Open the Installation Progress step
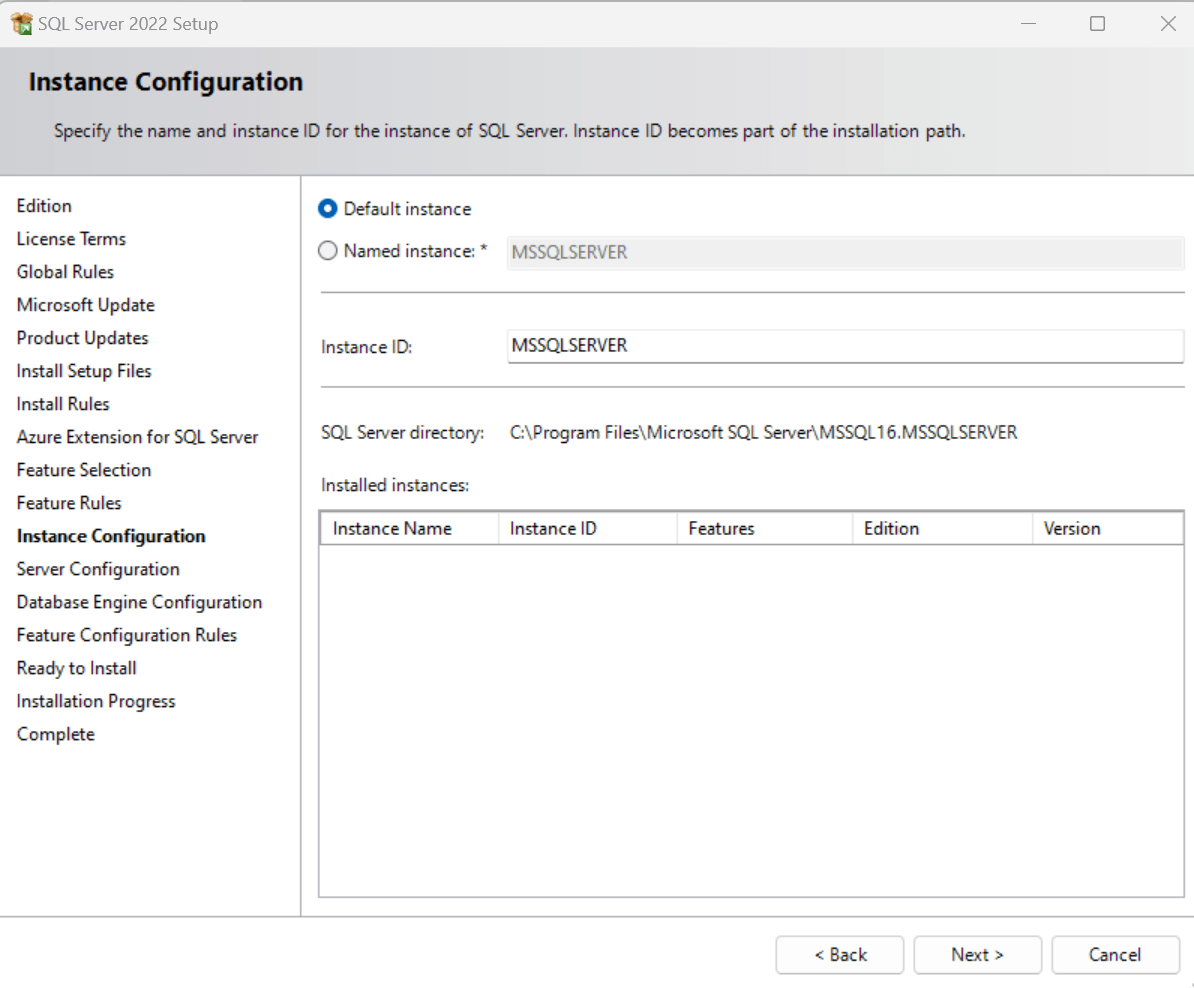The width and height of the screenshot is (1194, 988). (x=96, y=701)
